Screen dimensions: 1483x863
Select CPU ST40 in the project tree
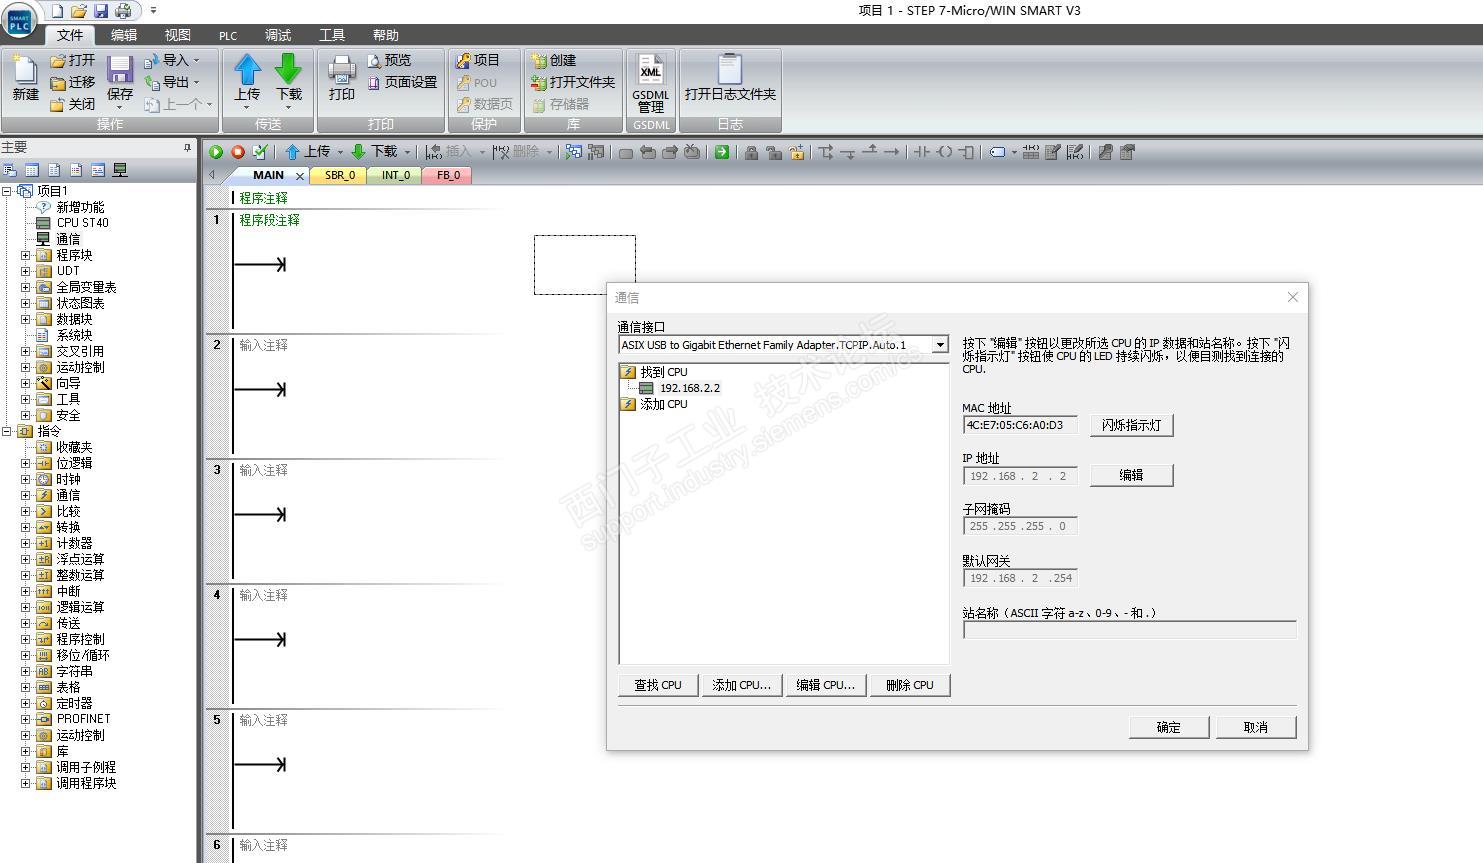point(82,223)
